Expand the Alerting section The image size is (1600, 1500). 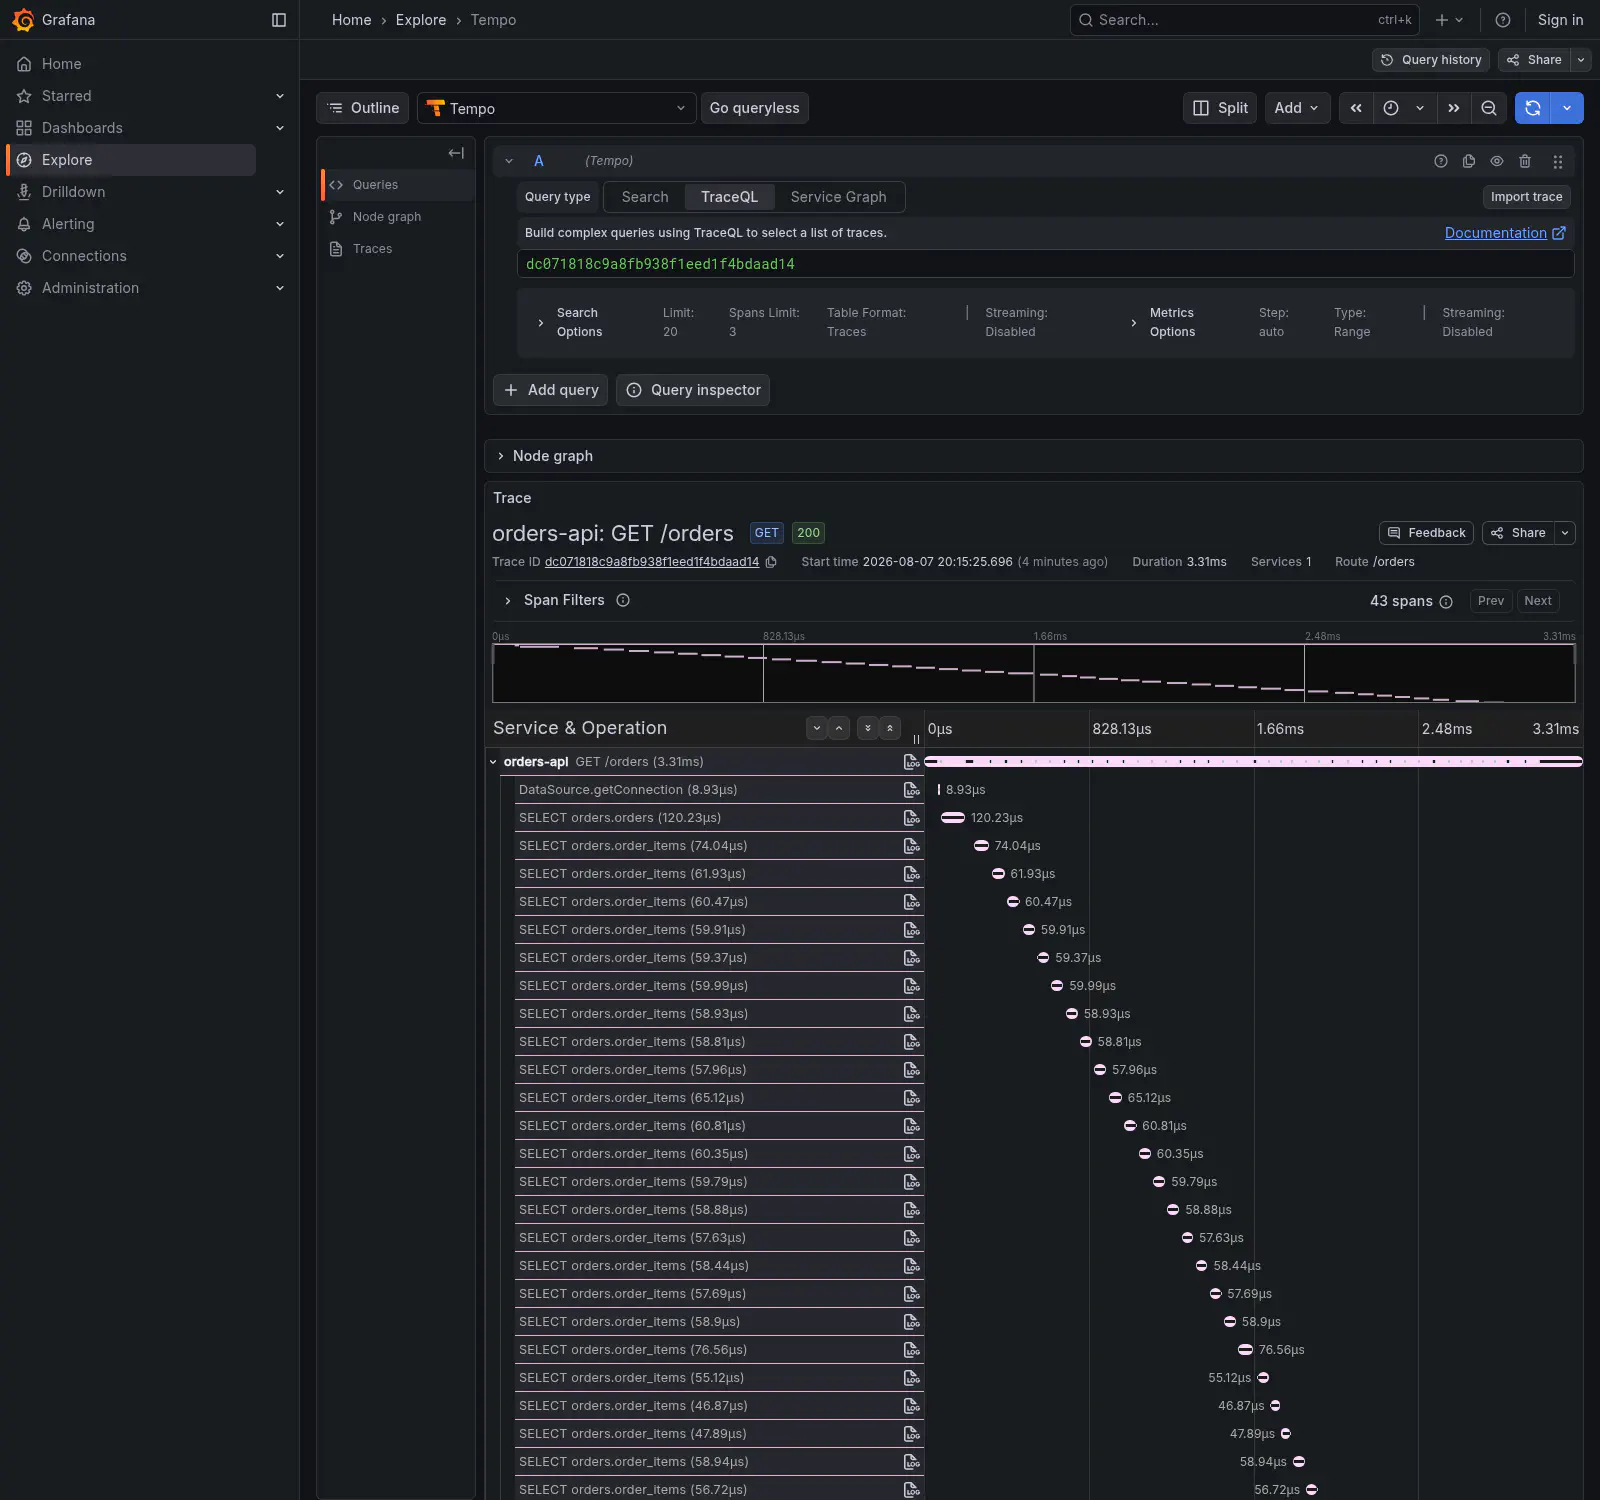click(280, 224)
